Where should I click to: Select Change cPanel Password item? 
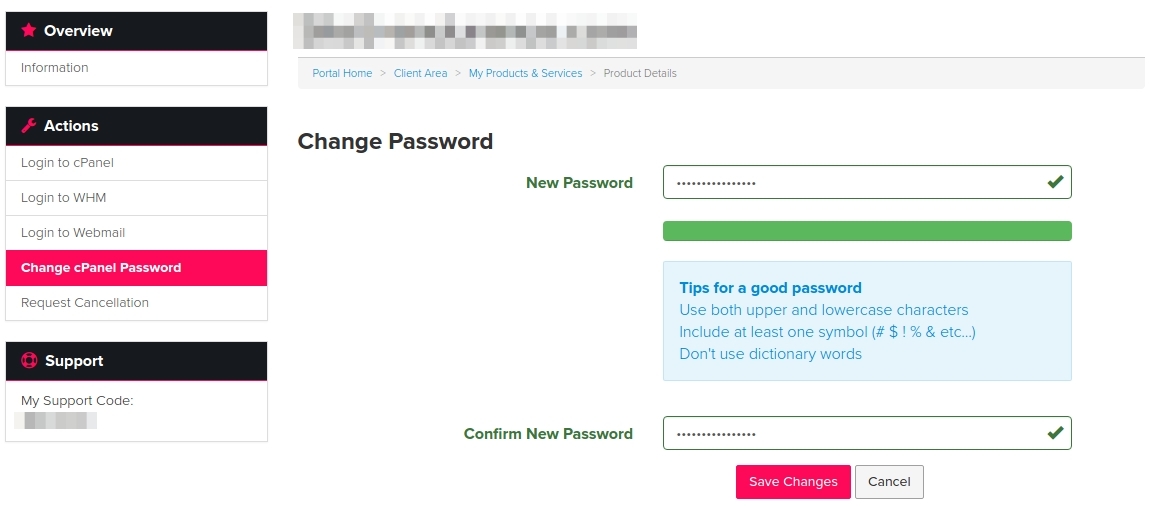click(101, 268)
